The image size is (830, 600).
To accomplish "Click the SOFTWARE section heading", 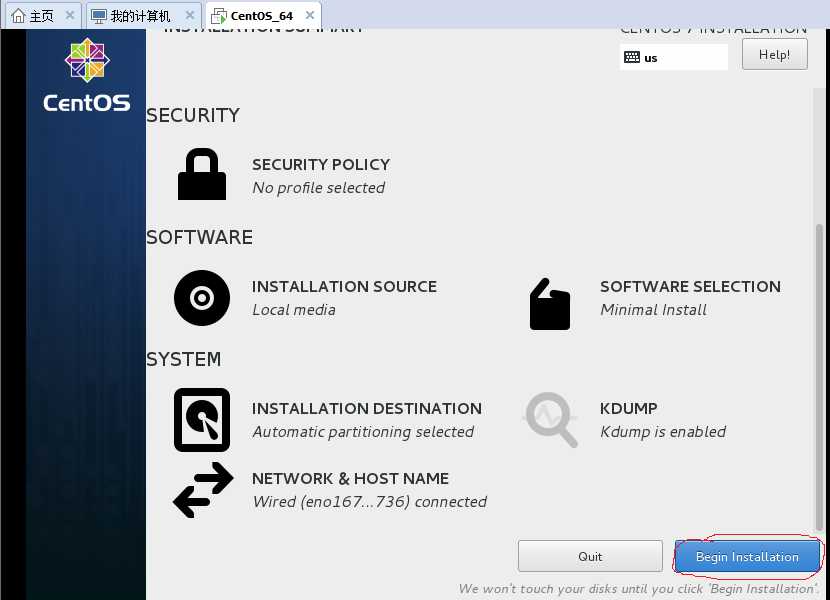I will pyautogui.click(x=200, y=237).
